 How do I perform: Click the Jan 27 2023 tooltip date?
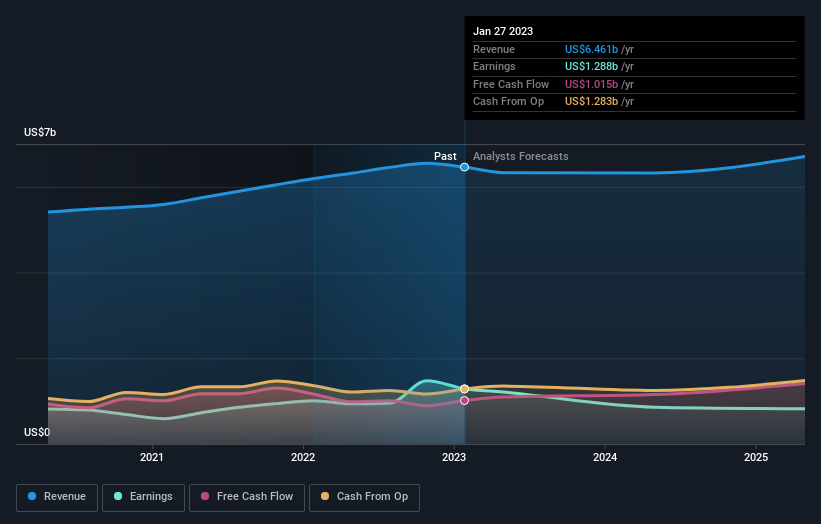click(x=503, y=31)
